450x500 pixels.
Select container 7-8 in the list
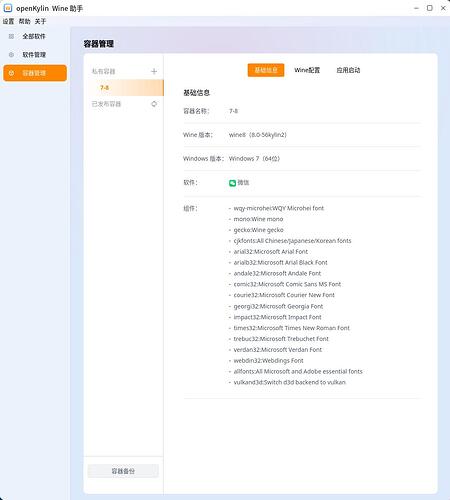(x=124, y=88)
